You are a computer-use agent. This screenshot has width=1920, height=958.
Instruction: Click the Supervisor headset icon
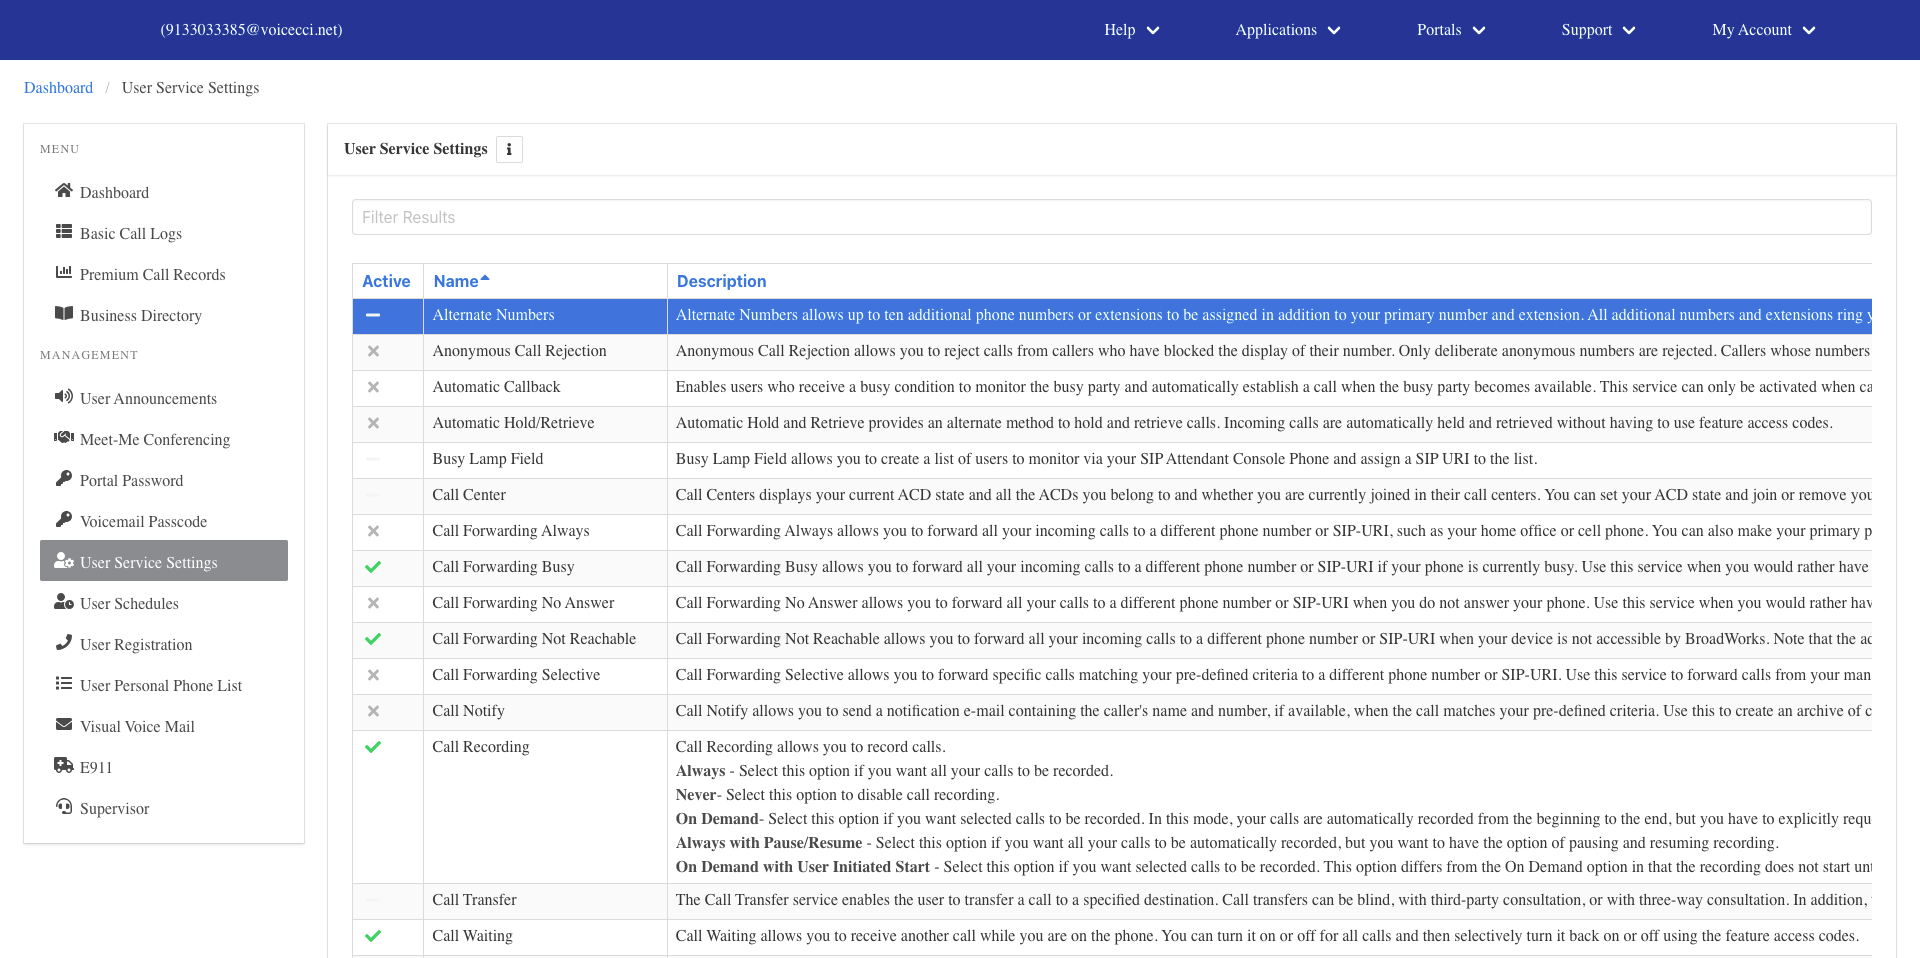[64, 806]
